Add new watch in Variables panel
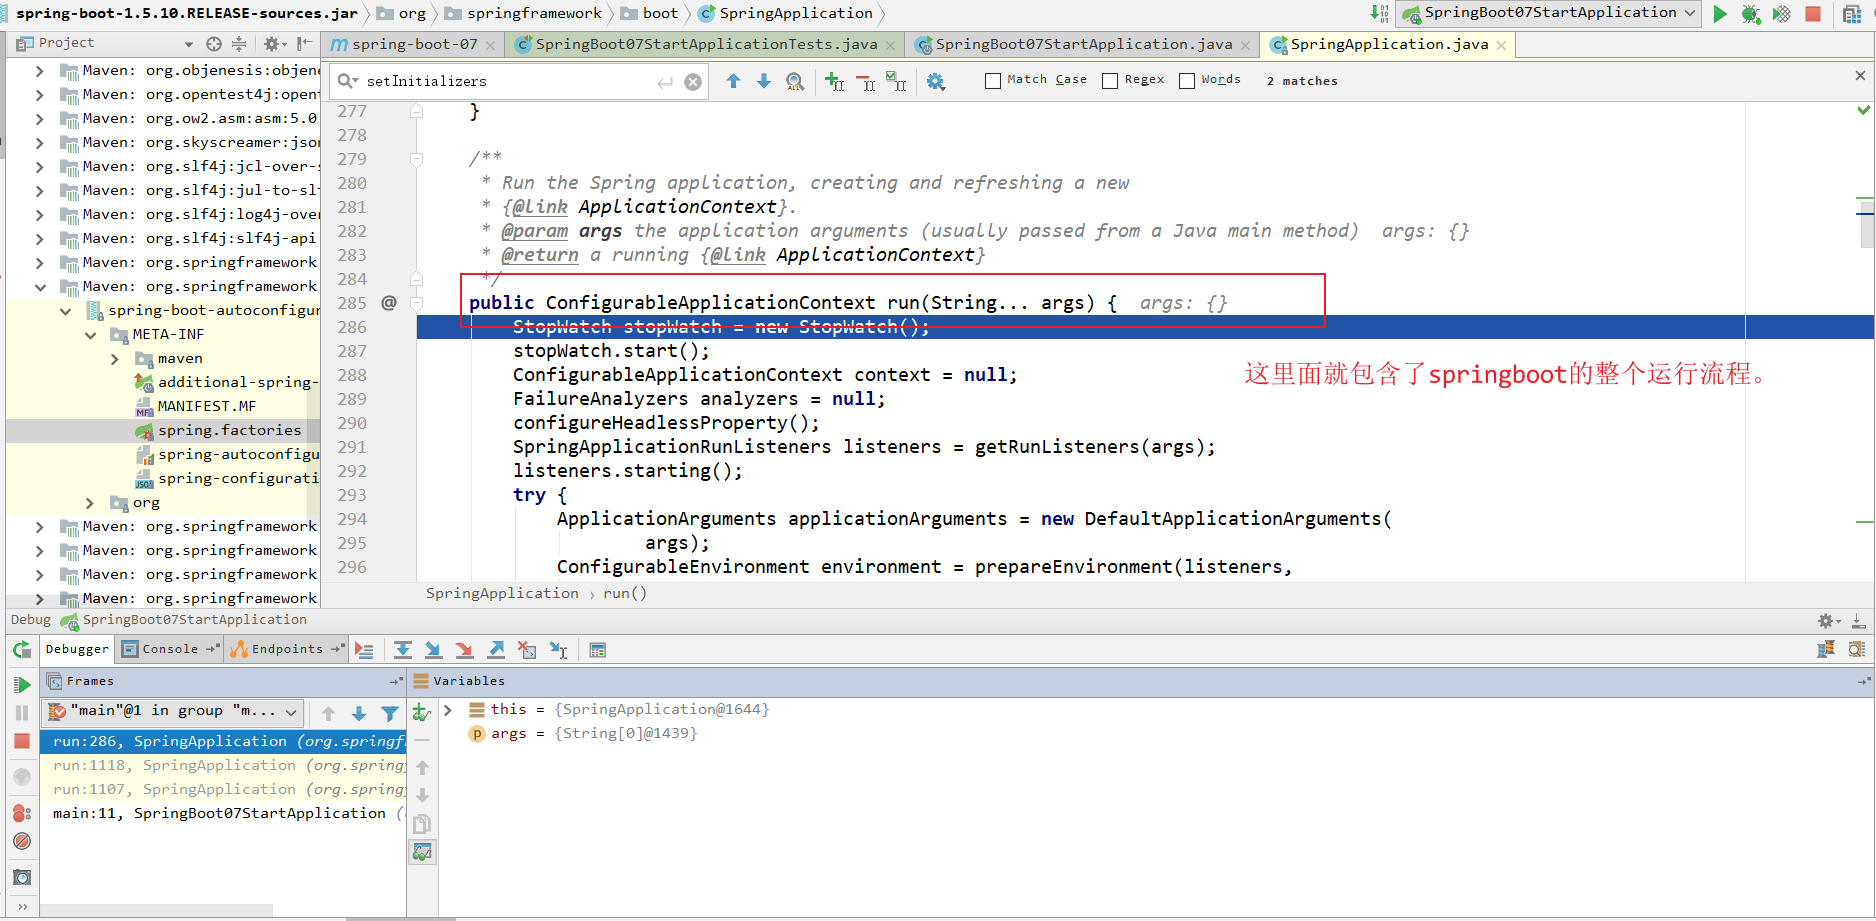 422,712
